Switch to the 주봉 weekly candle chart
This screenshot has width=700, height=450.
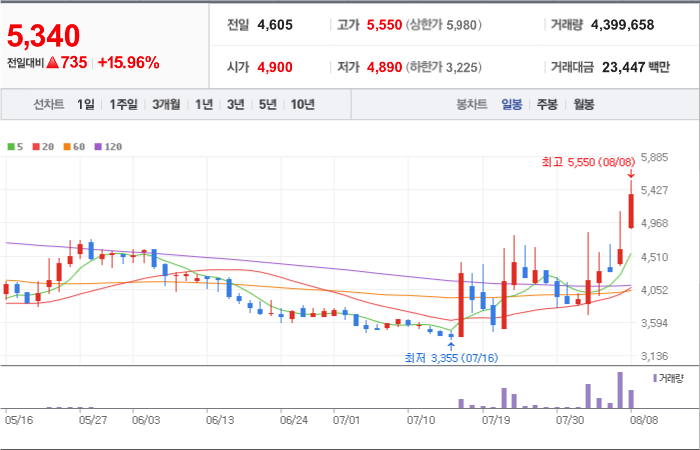coord(547,105)
